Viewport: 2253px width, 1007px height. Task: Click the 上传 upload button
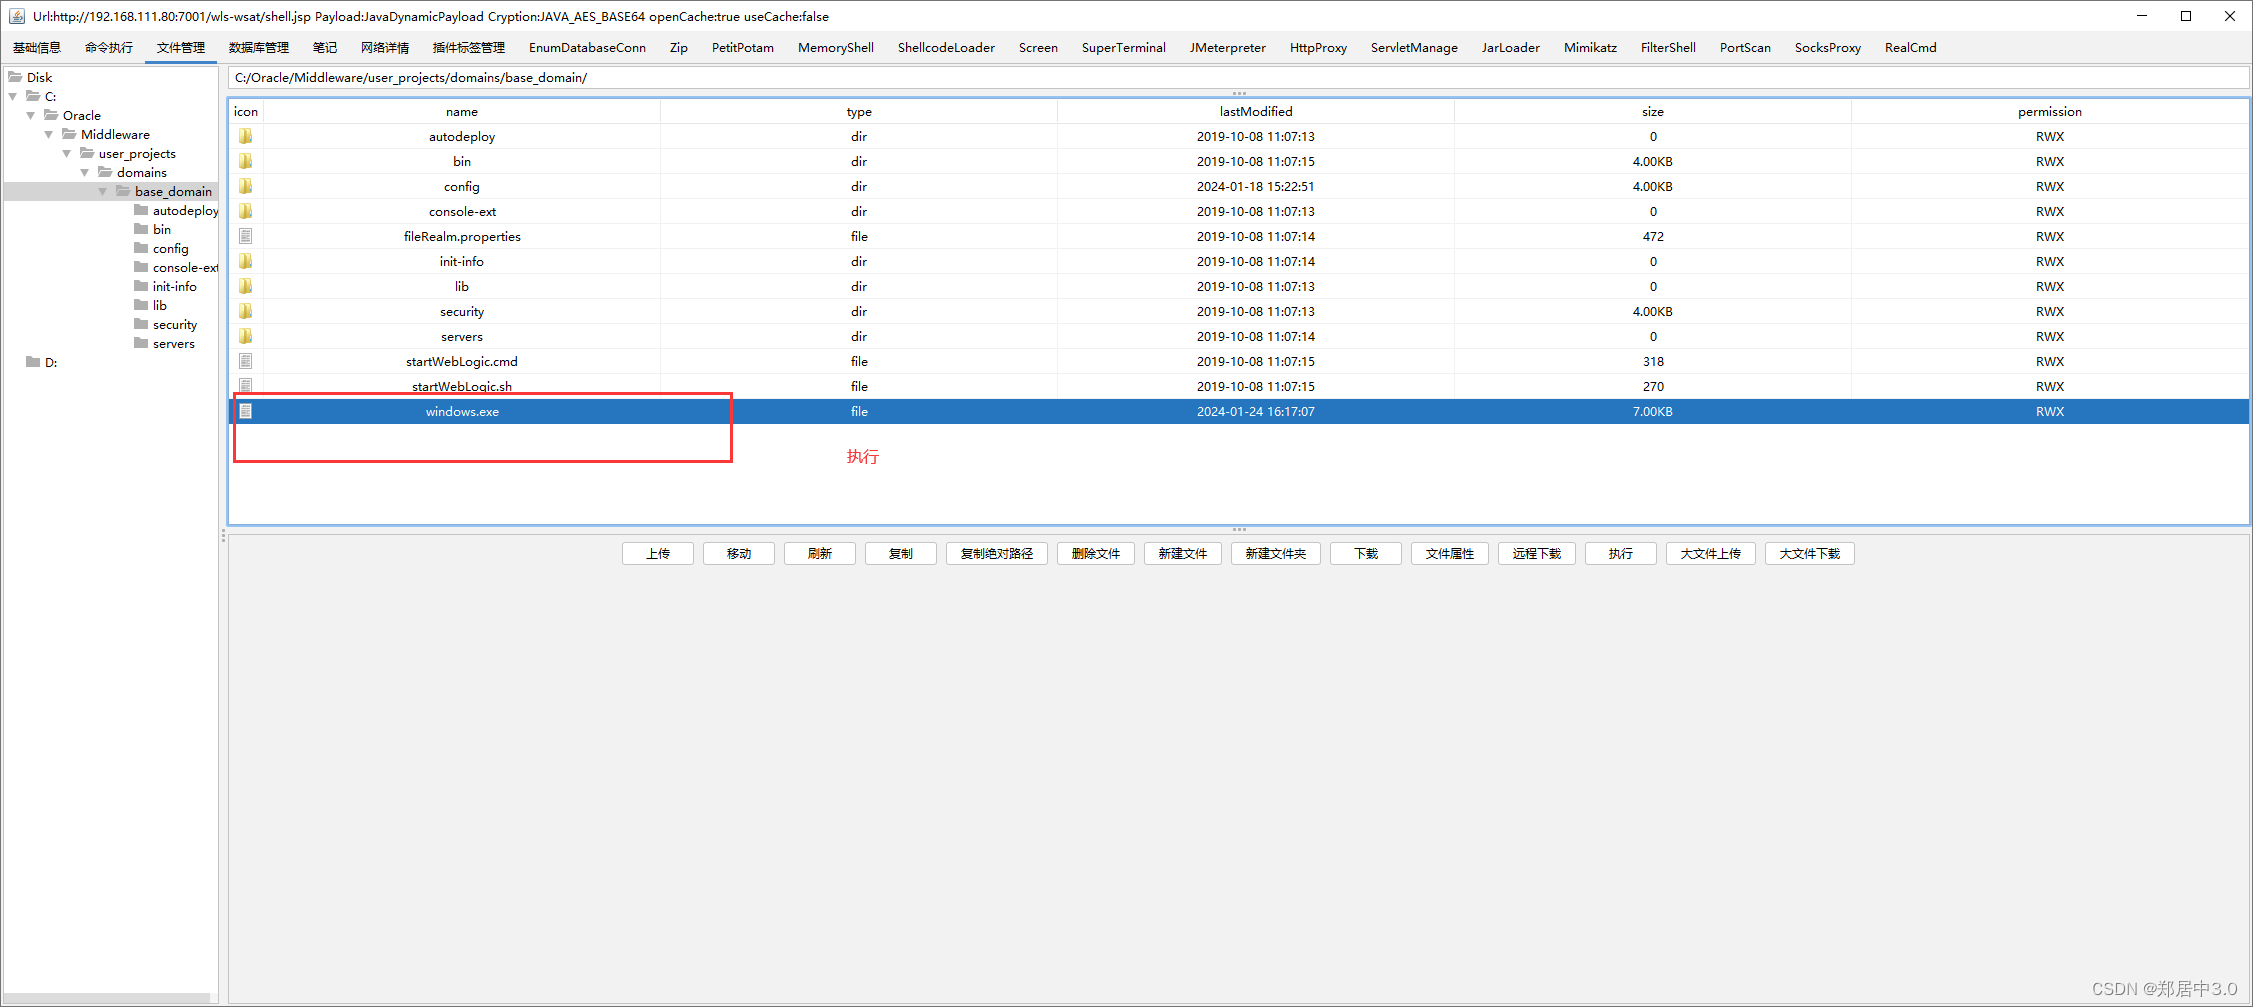pyautogui.click(x=658, y=554)
